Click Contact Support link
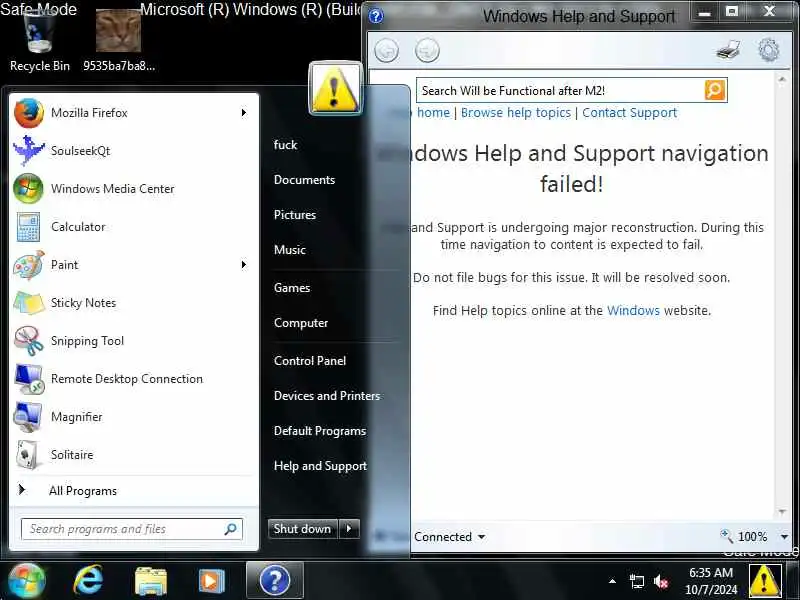The width and height of the screenshot is (800, 600). pos(630,113)
